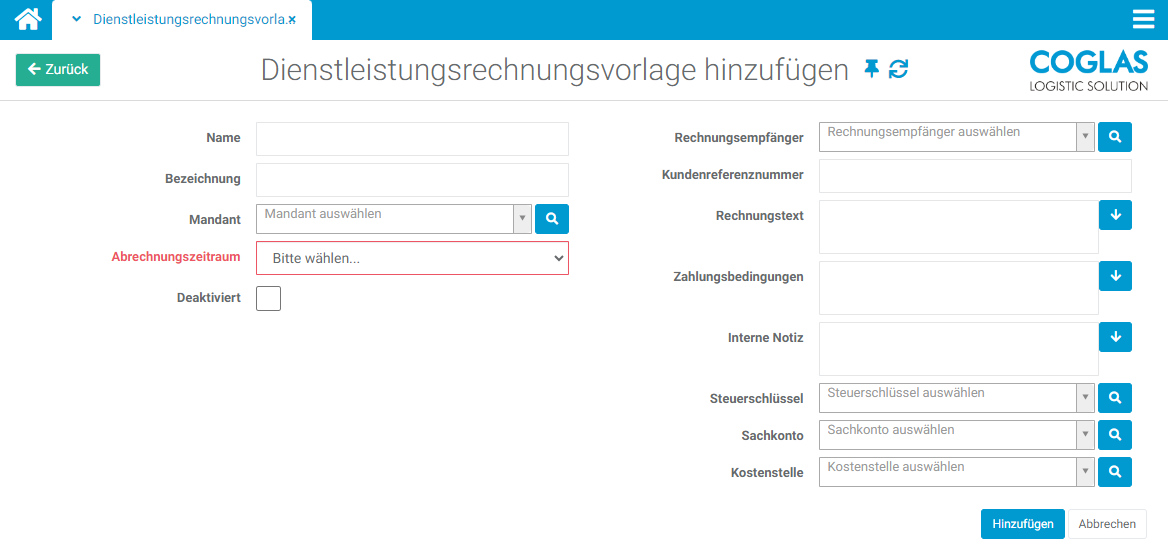The height and width of the screenshot is (556, 1168).
Task: Close the Dienstleistungsrechnungsvorlage tab
Action: click(292, 20)
